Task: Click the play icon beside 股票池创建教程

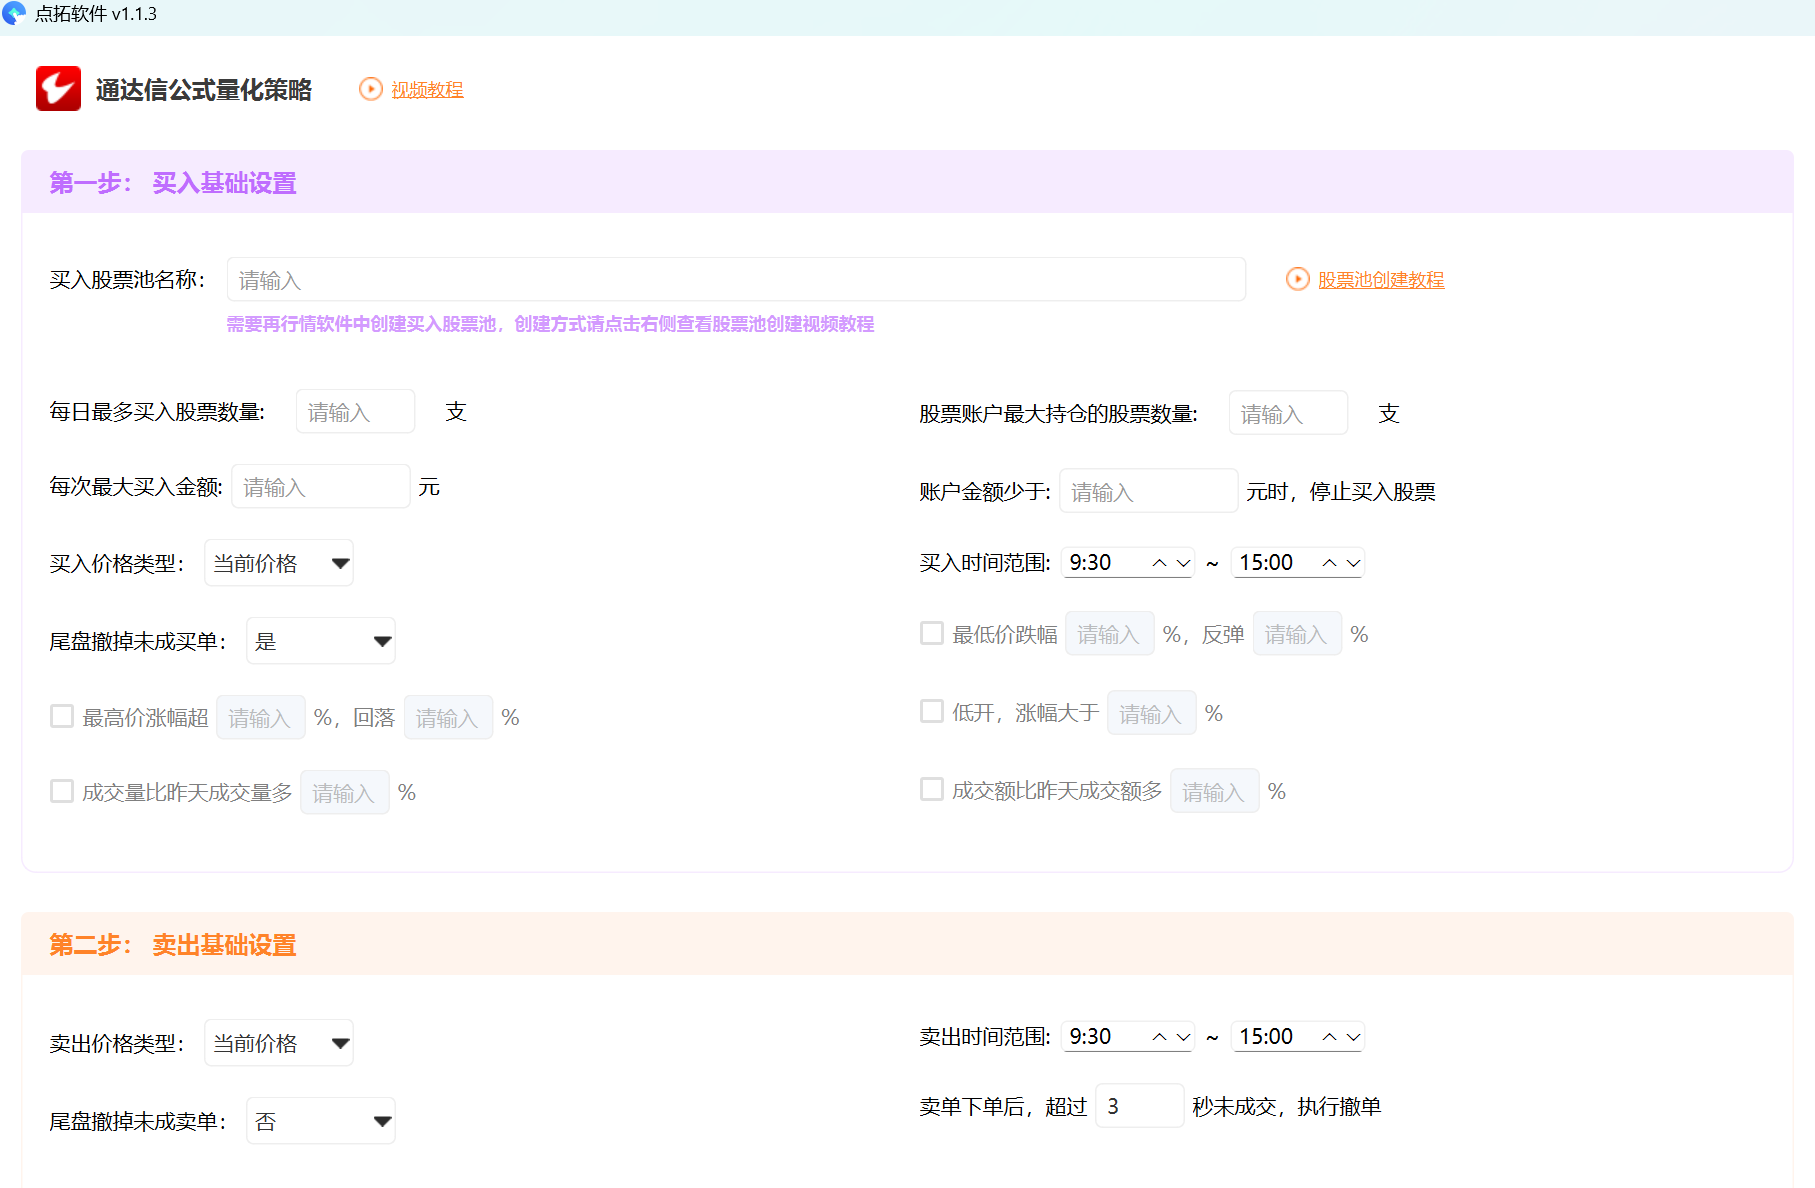Action: coord(1297,279)
